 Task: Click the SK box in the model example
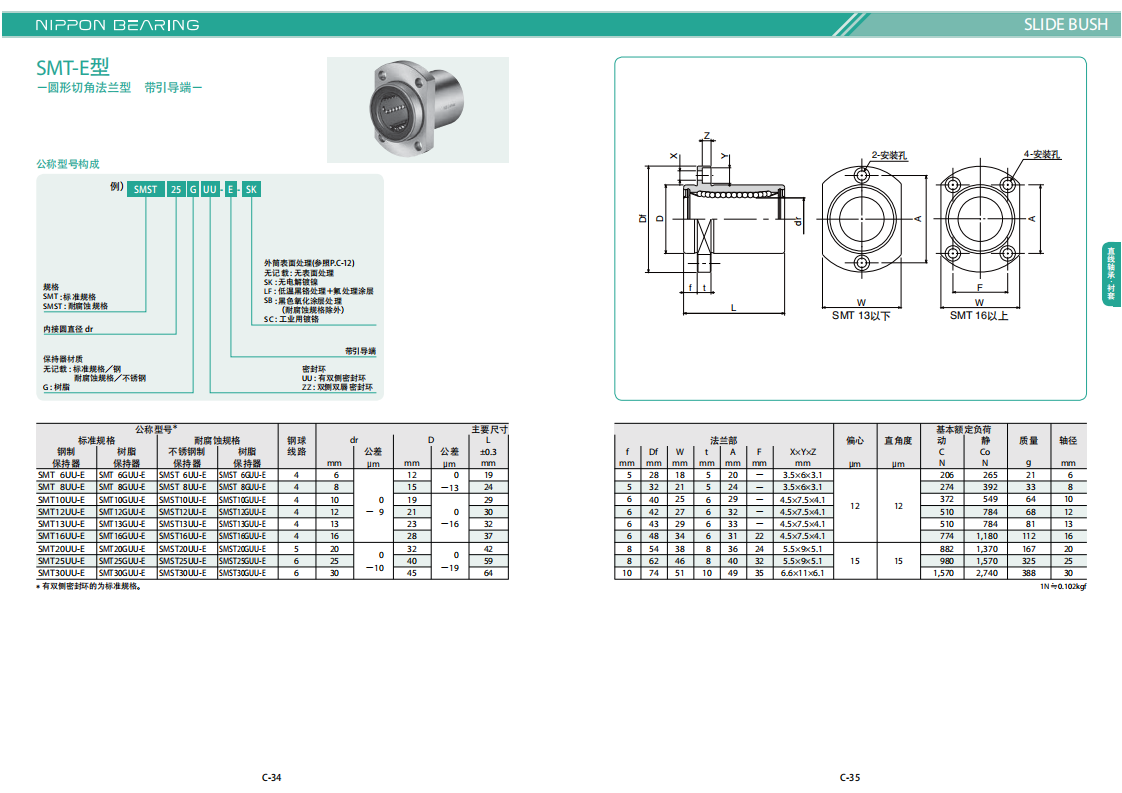[x=251, y=189]
